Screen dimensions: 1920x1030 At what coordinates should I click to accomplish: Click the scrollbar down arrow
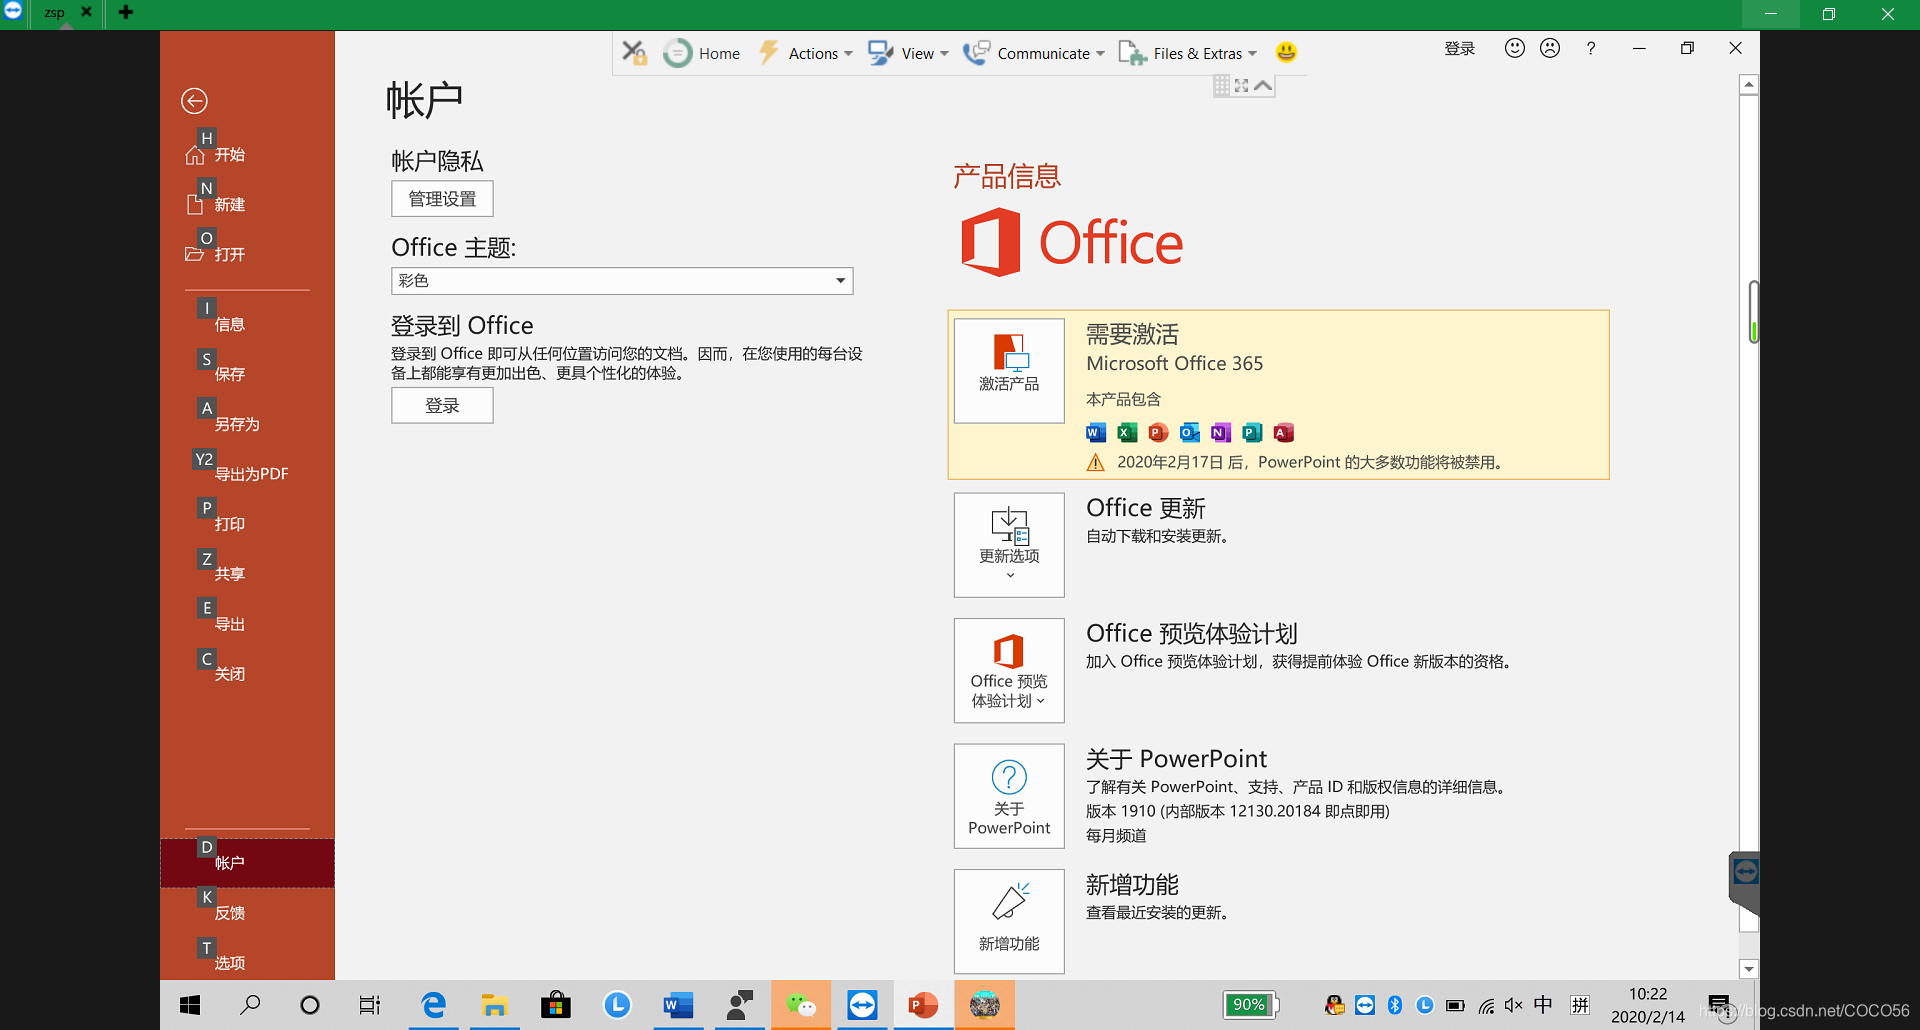tap(1749, 969)
